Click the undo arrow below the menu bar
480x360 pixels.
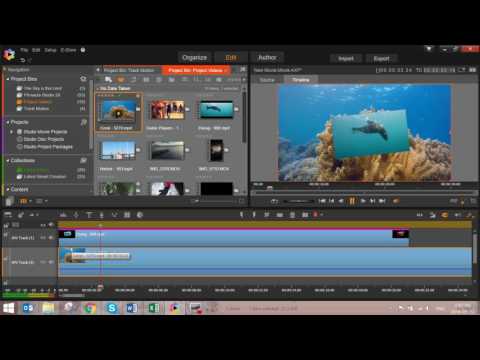(23, 60)
